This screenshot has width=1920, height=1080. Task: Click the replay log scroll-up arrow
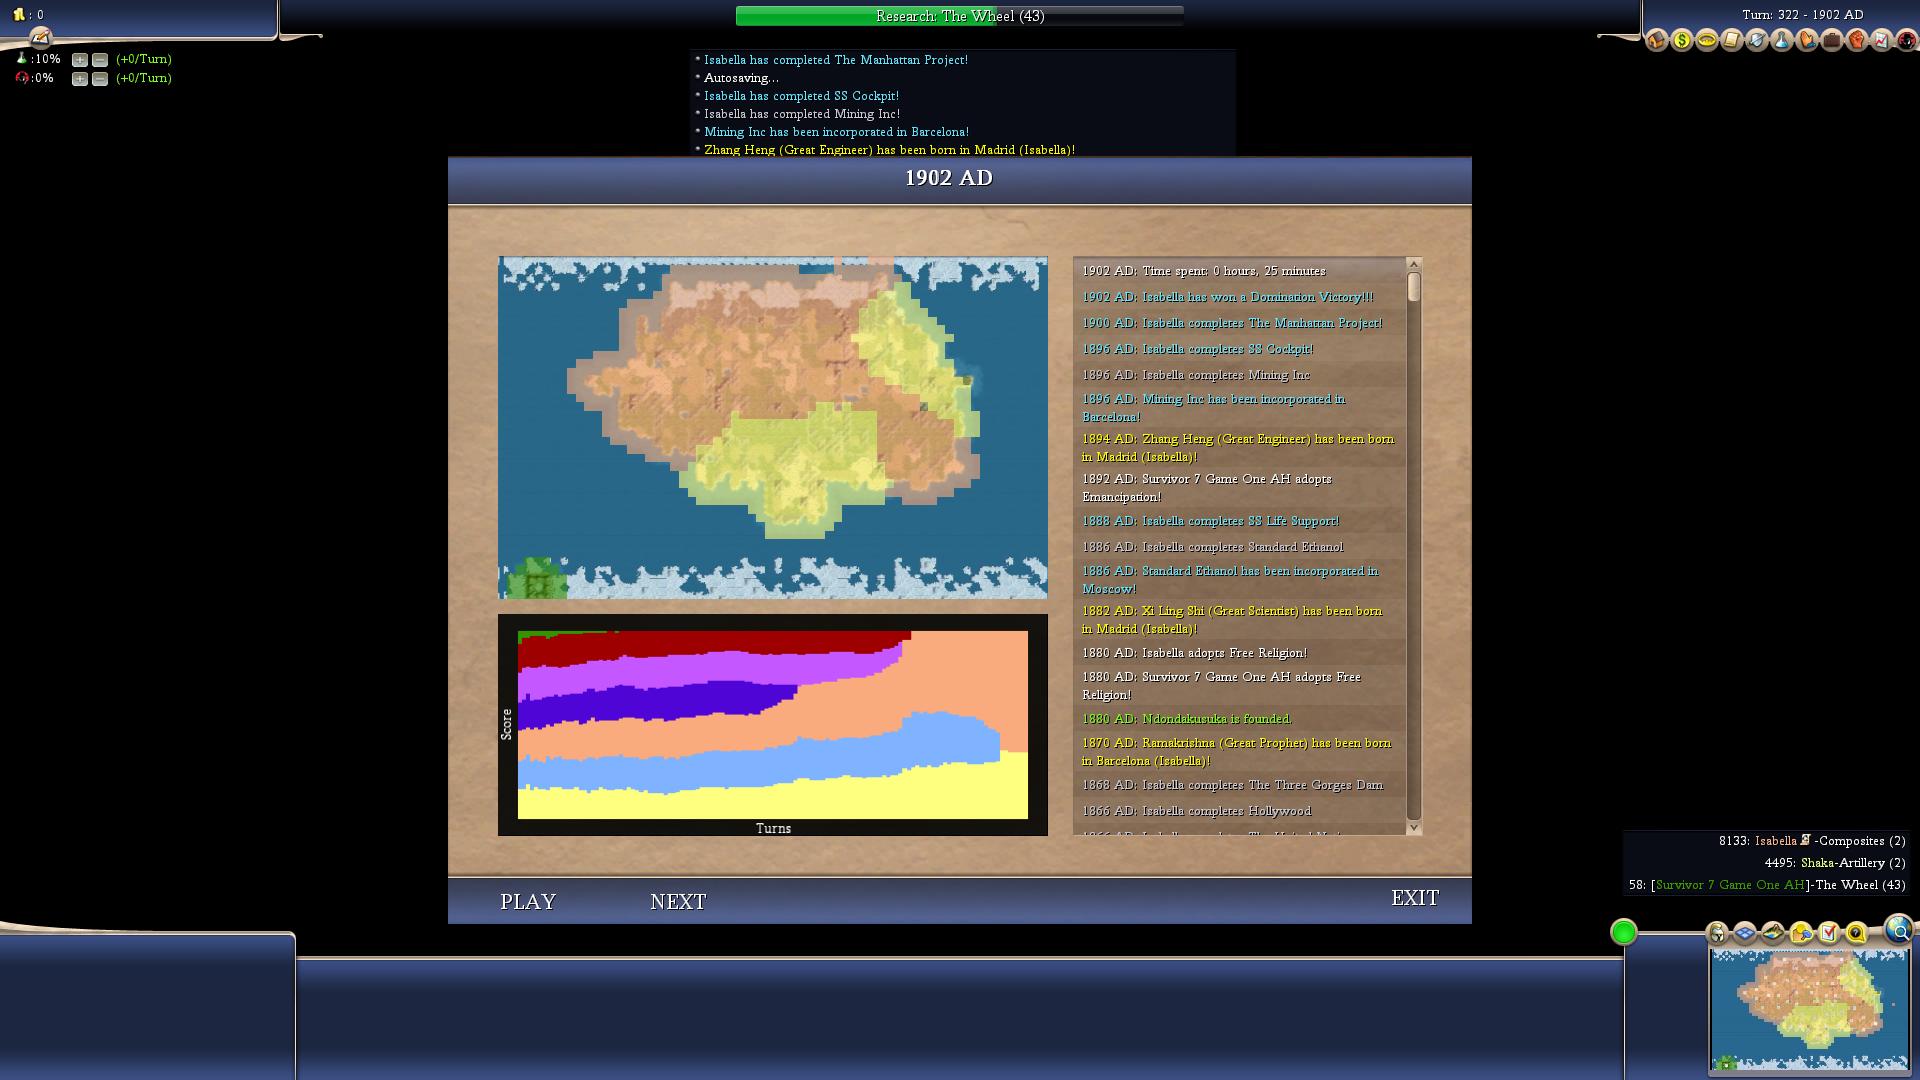click(x=1414, y=264)
